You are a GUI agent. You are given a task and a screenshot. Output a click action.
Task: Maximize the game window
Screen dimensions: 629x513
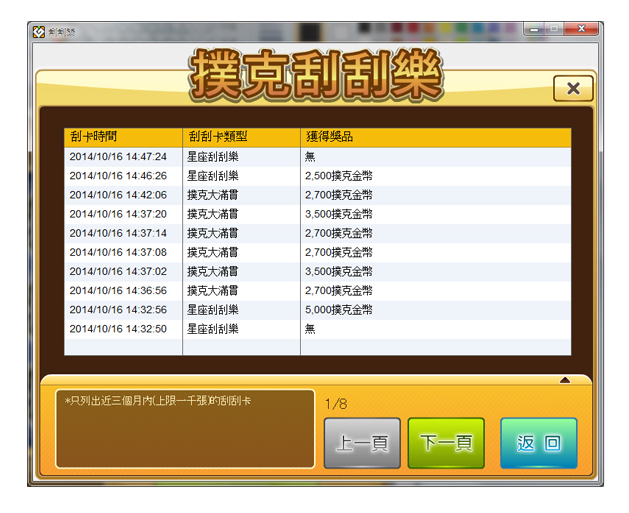pyautogui.click(x=554, y=30)
